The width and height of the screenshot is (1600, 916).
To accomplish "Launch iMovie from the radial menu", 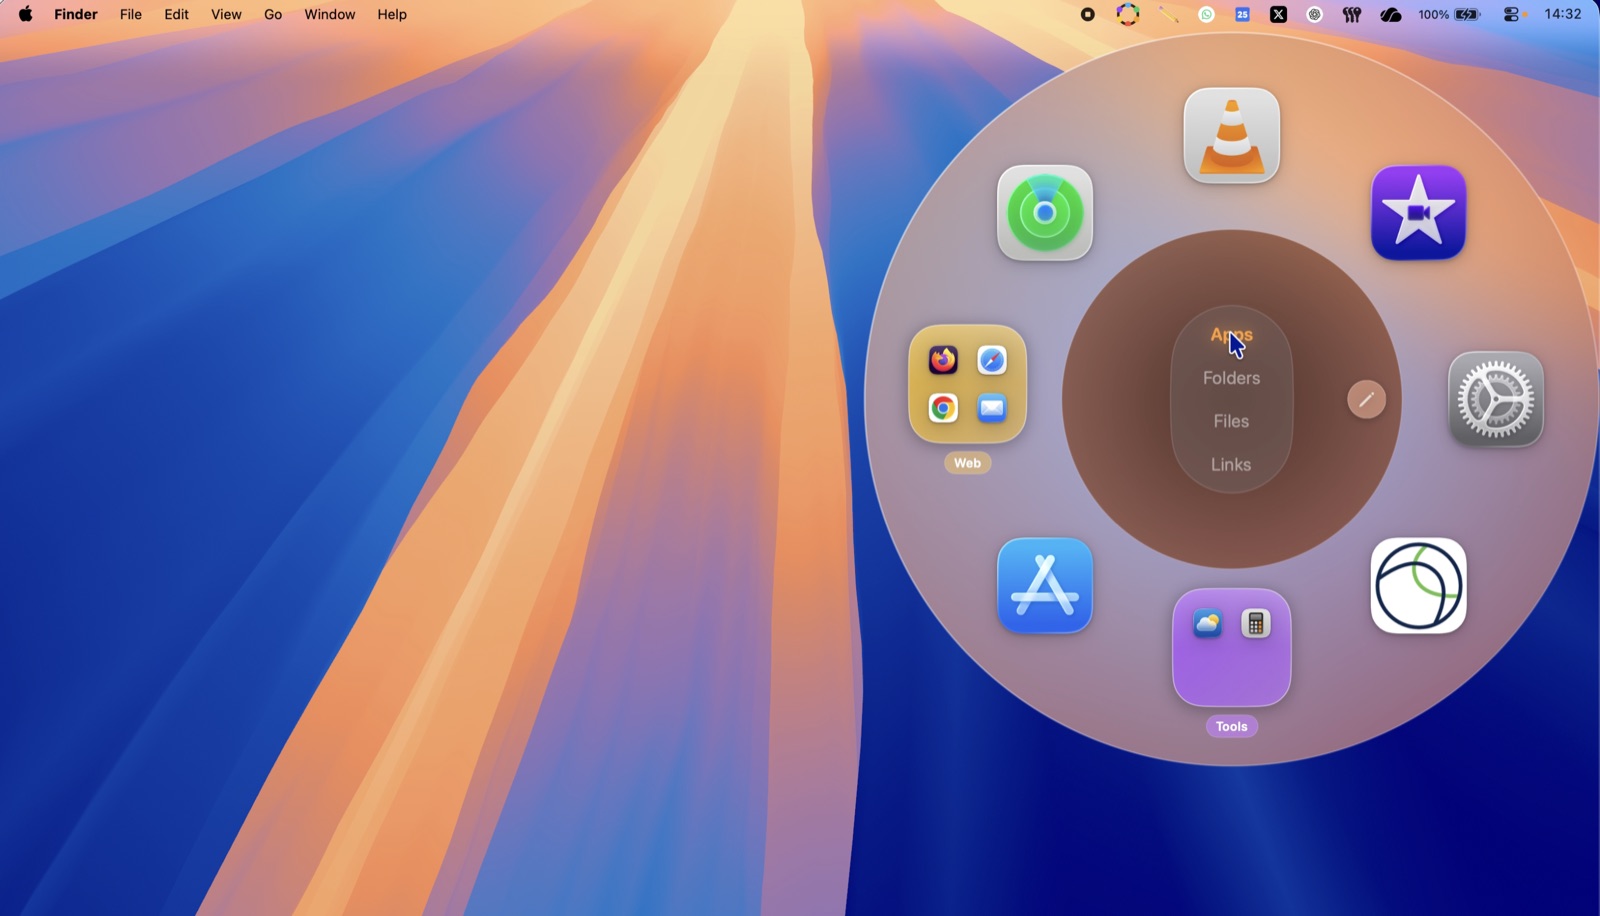I will point(1418,213).
